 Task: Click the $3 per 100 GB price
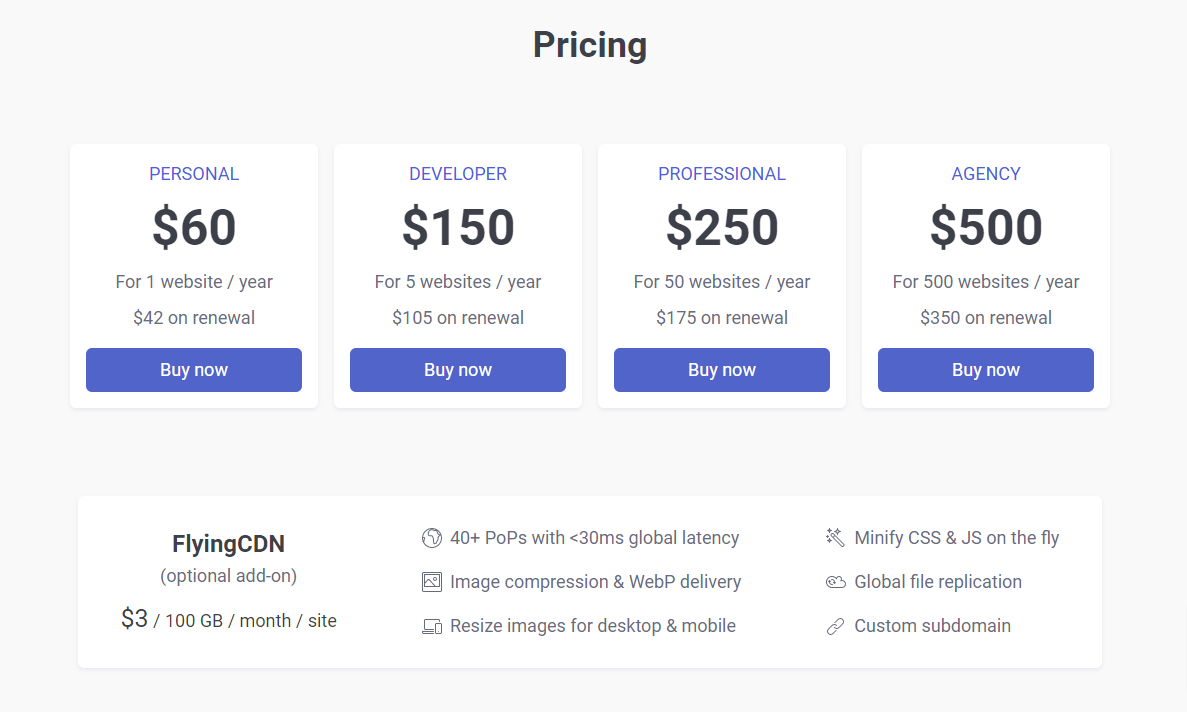point(228,620)
